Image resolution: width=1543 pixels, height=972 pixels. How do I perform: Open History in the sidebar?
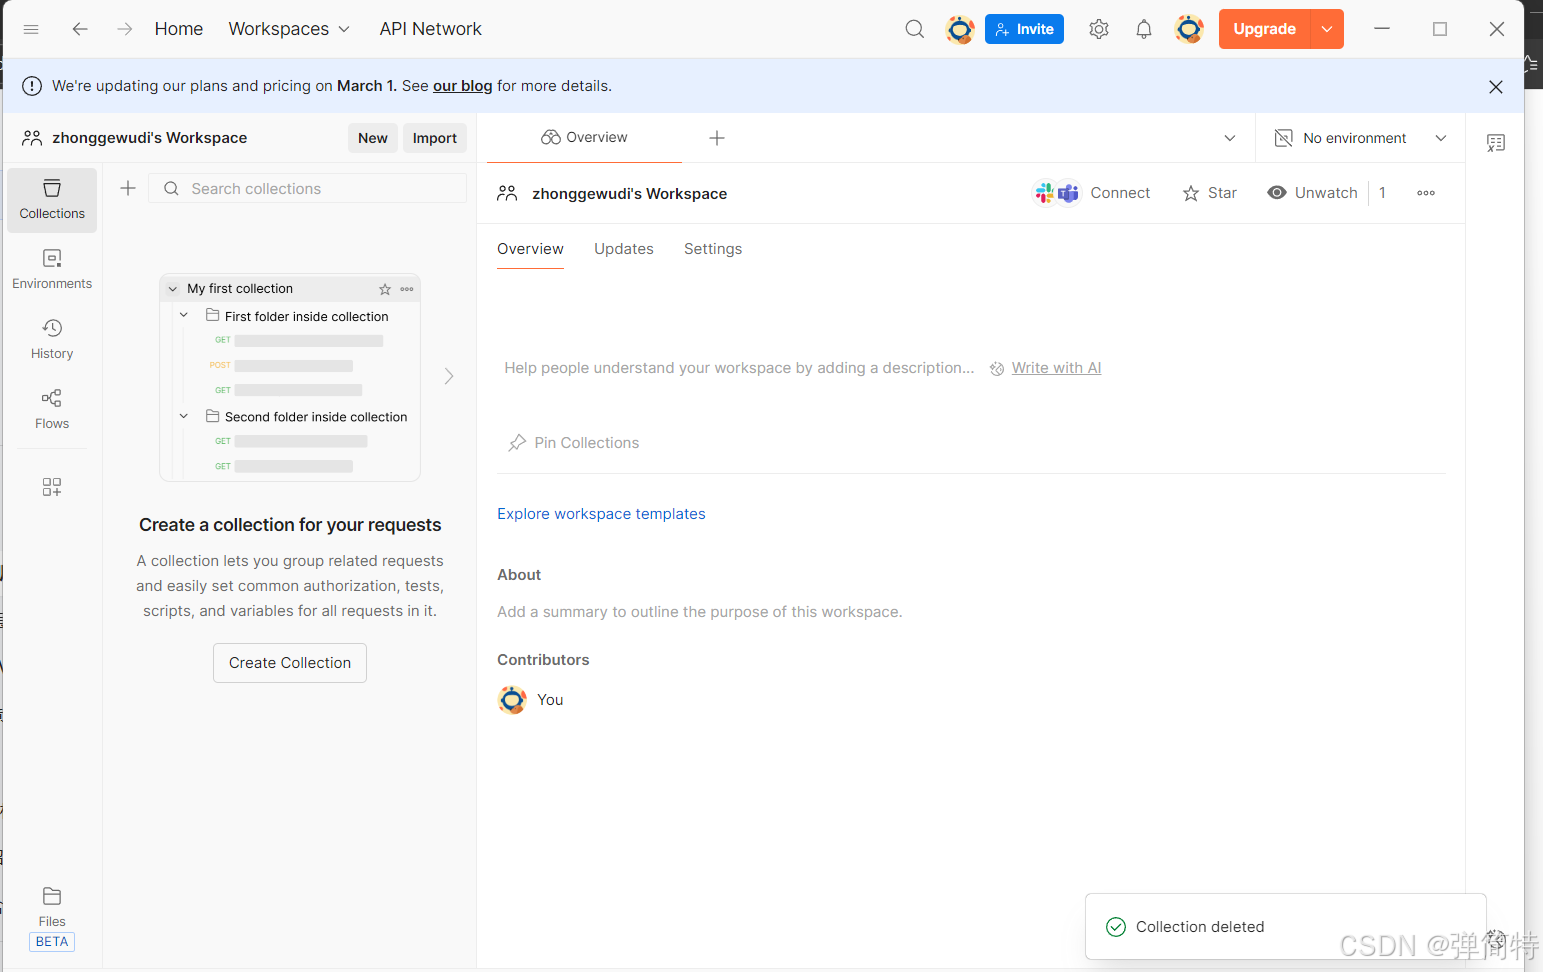point(52,340)
